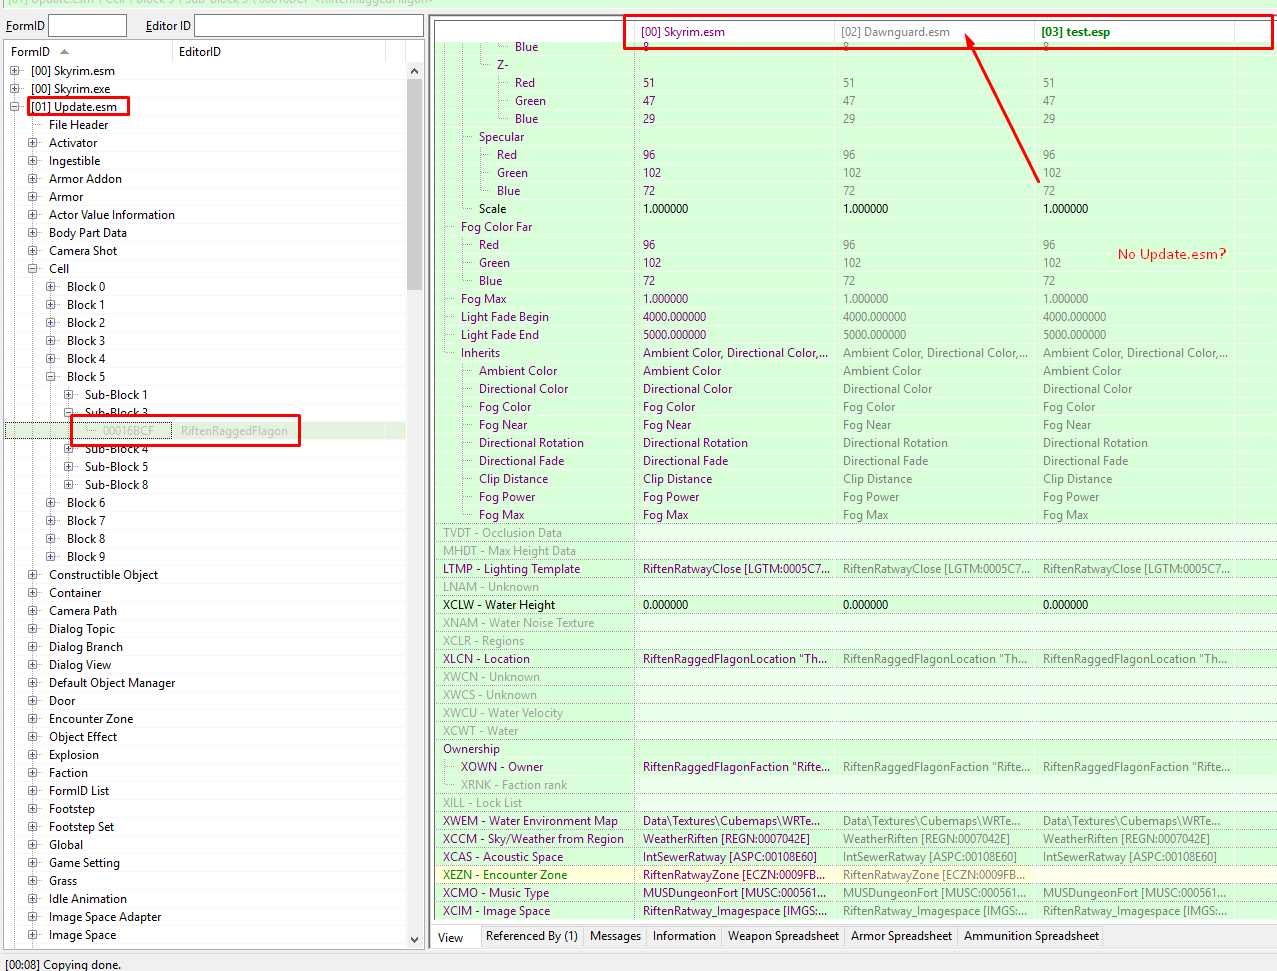Click the FormID search input field
Viewport: 1277px width, 971px height.
[87, 25]
